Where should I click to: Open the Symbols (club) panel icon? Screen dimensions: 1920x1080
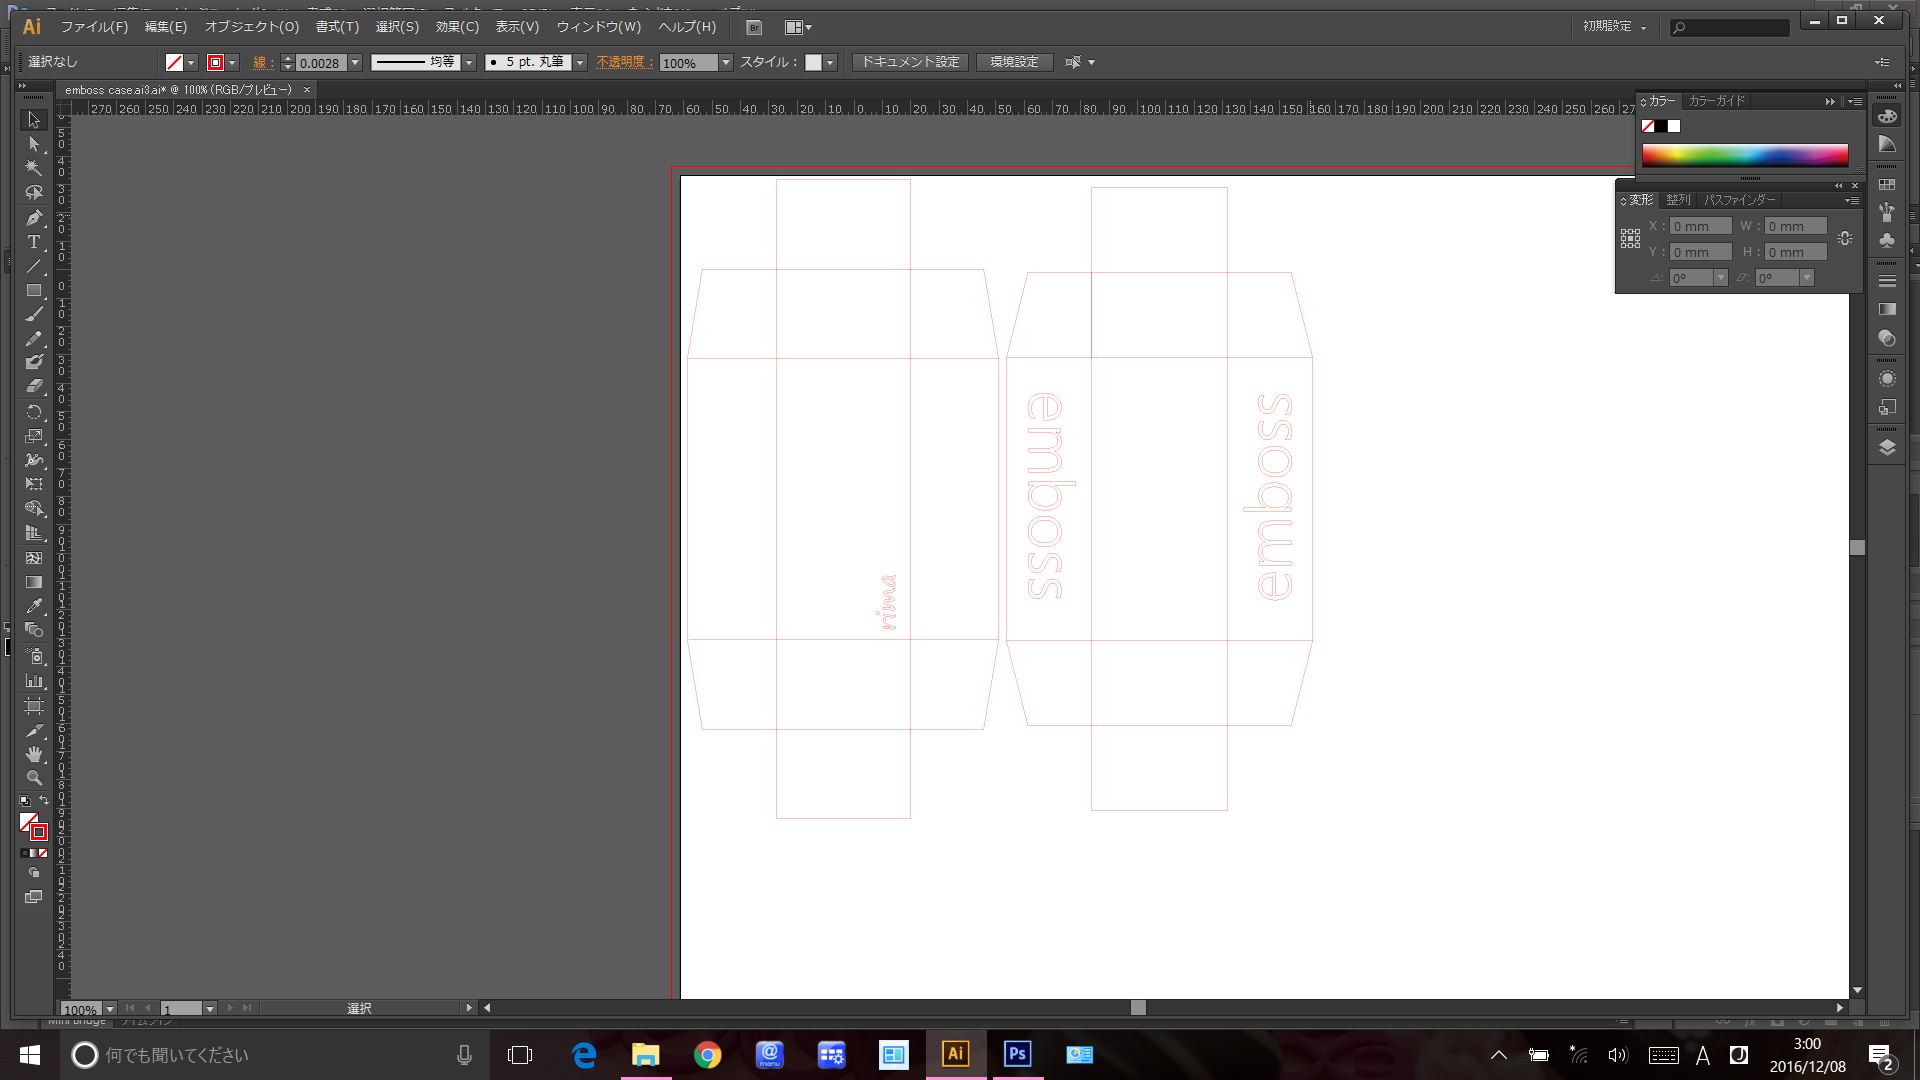point(1887,240)
